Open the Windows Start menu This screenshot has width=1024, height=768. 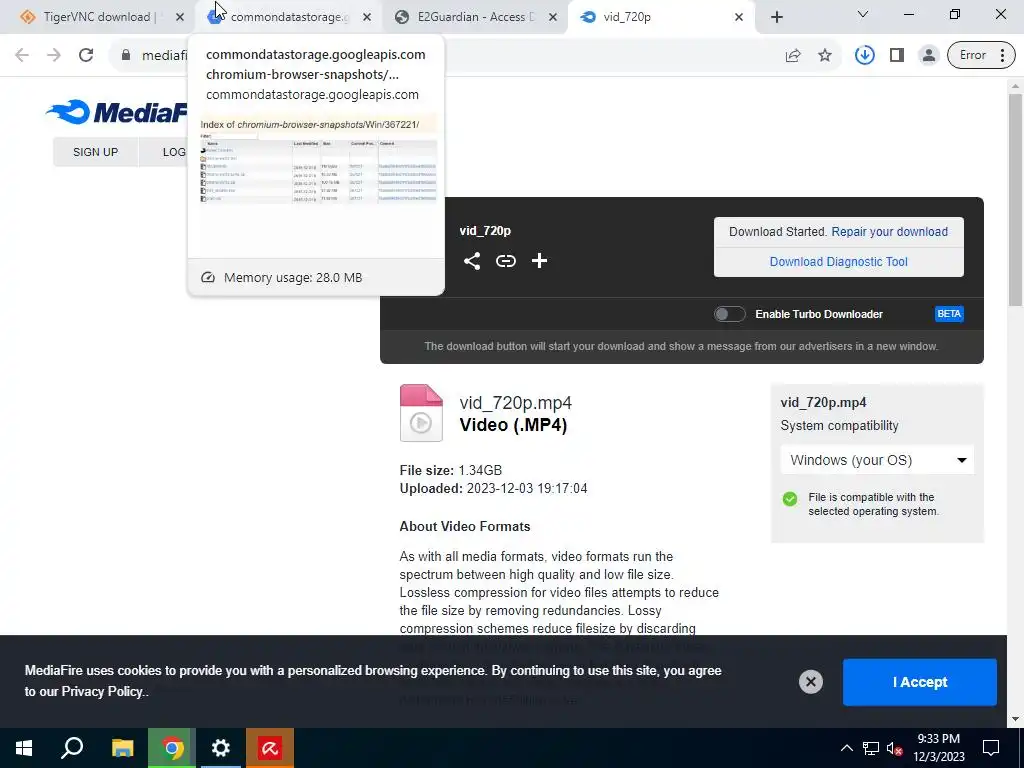(x=24, y=748)
